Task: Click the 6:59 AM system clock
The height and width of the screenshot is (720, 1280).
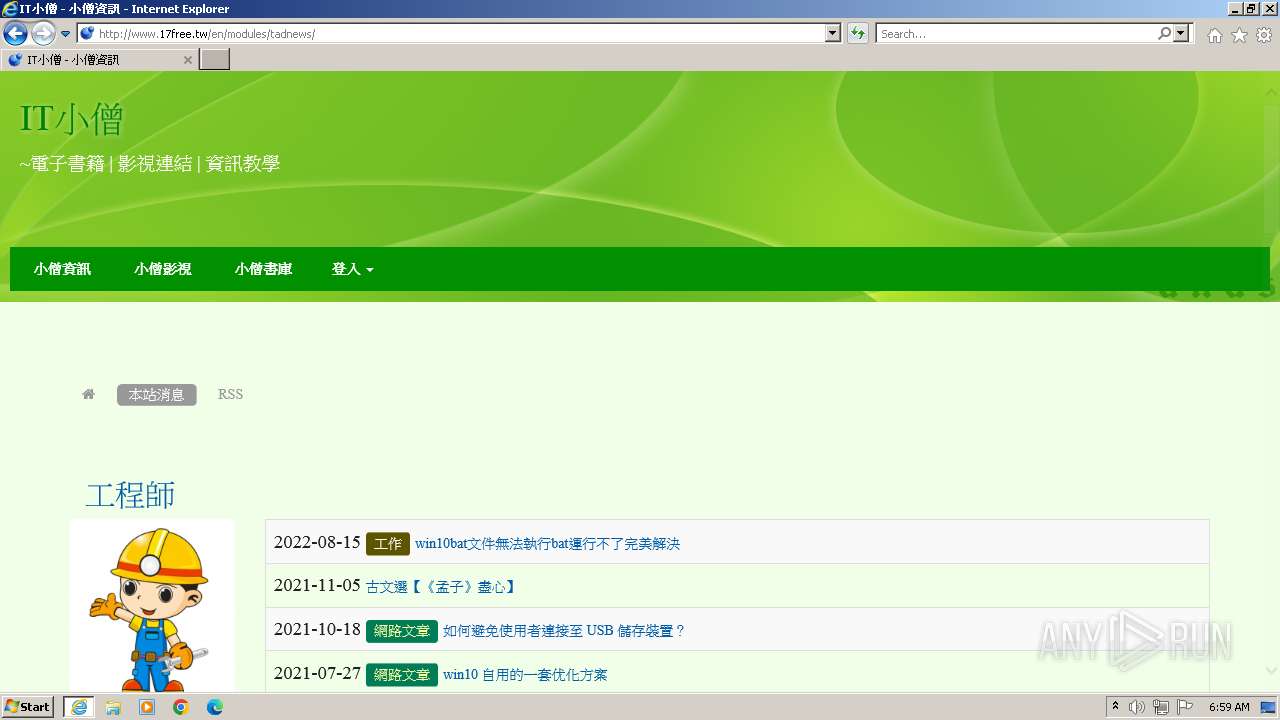Action: pyautogui.click(x=1229, y=707)
